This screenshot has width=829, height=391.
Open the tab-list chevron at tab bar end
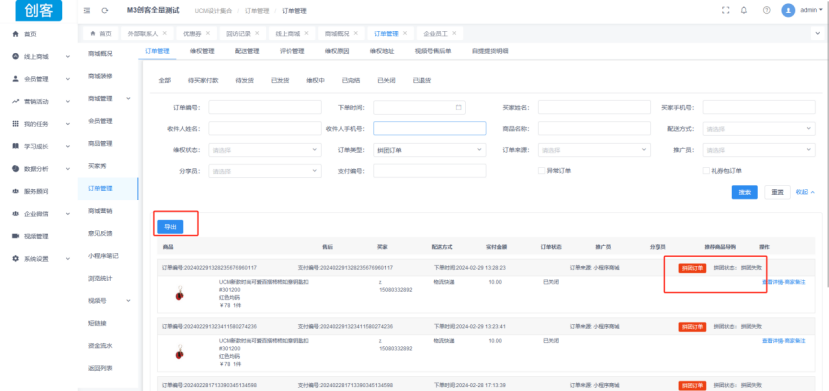[x=818, y=33]
